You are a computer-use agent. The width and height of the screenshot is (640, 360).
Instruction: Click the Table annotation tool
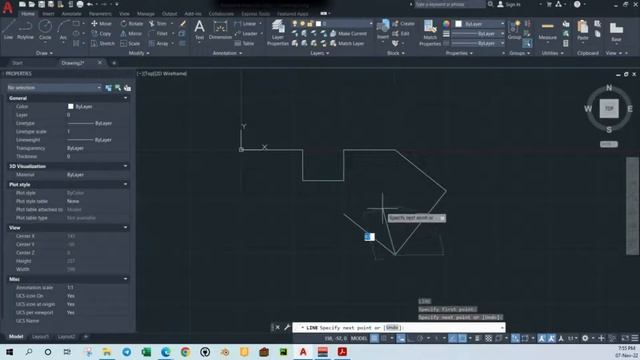pos(244,43)
